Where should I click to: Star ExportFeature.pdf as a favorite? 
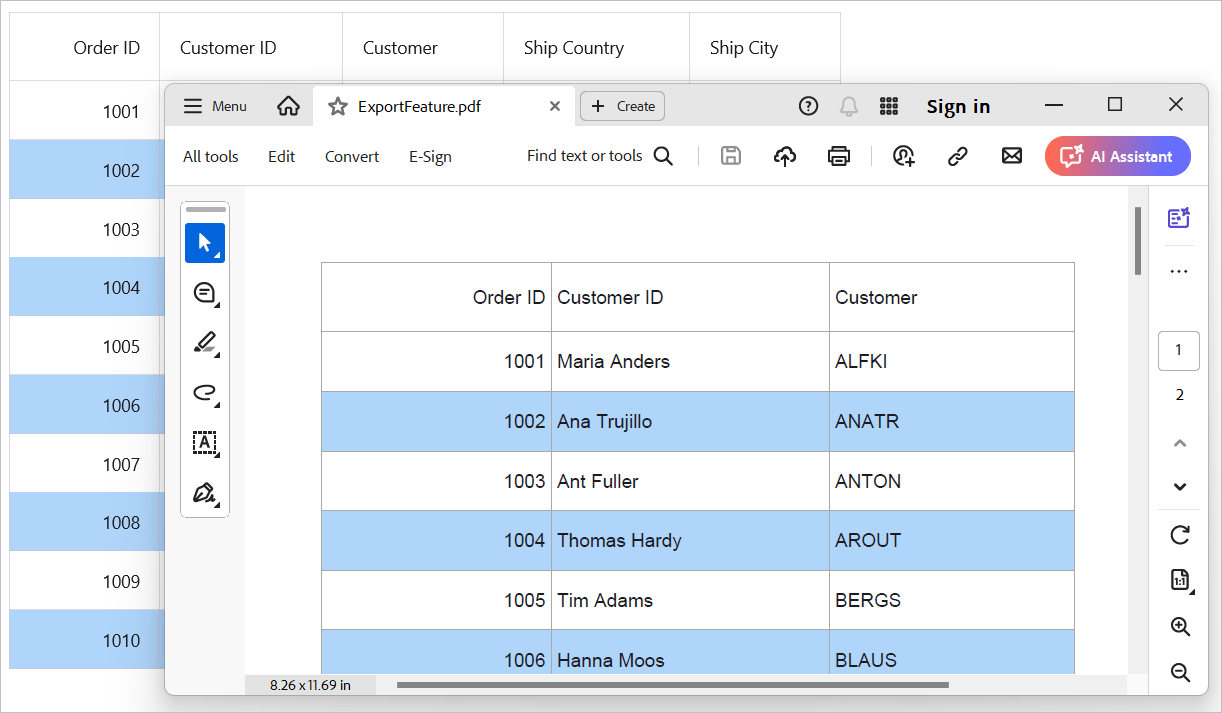[336, 105]
